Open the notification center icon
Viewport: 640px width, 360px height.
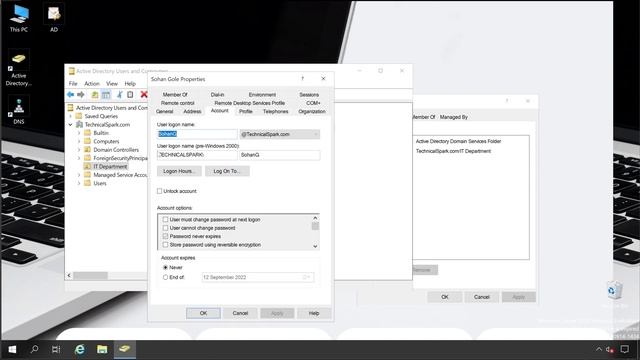[624, 349]
